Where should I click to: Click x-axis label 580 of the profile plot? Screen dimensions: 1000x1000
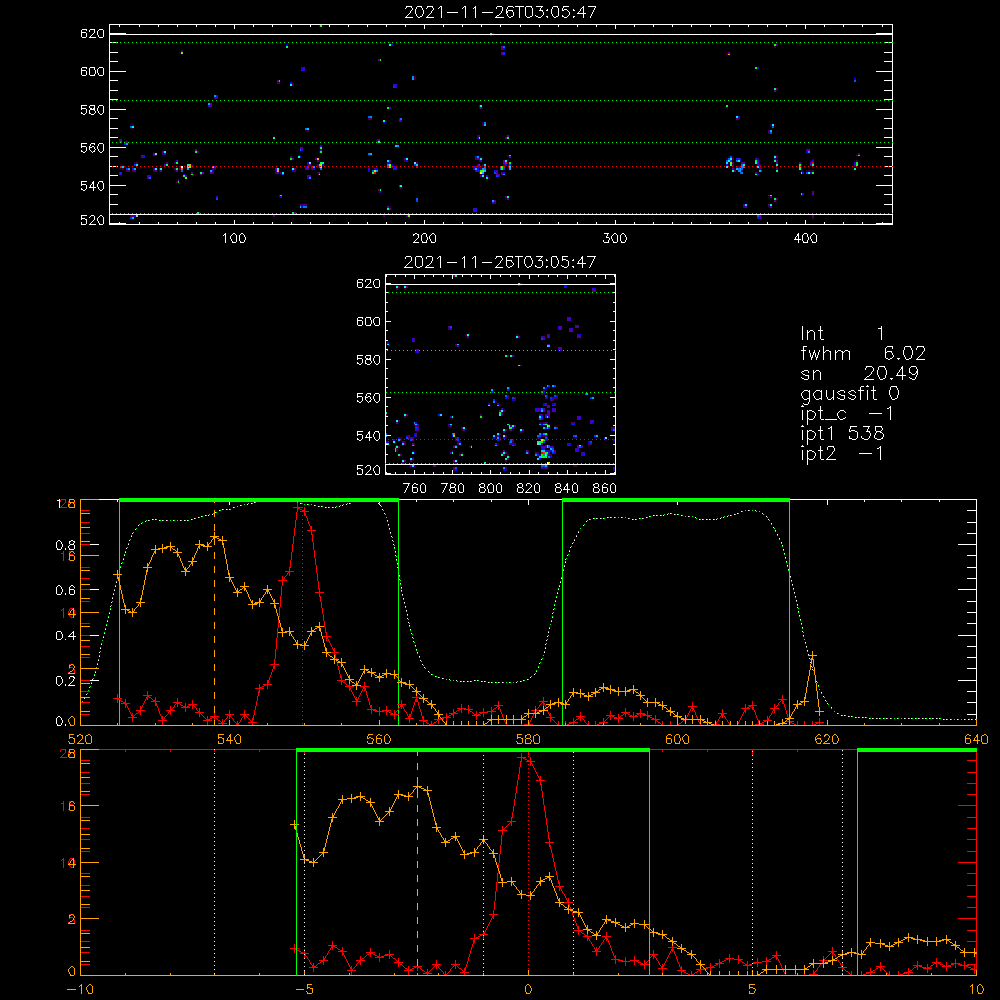click(x=528, y=739)
